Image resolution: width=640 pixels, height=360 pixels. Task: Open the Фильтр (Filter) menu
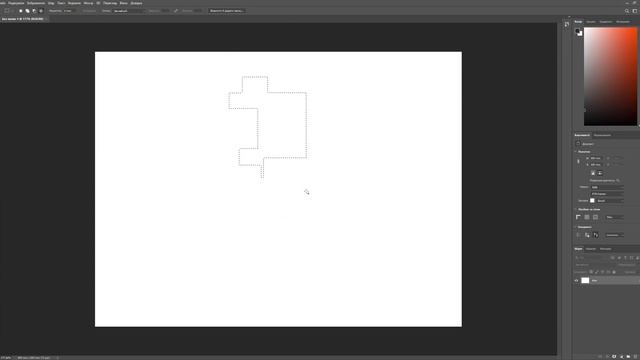tap(88, 3)
